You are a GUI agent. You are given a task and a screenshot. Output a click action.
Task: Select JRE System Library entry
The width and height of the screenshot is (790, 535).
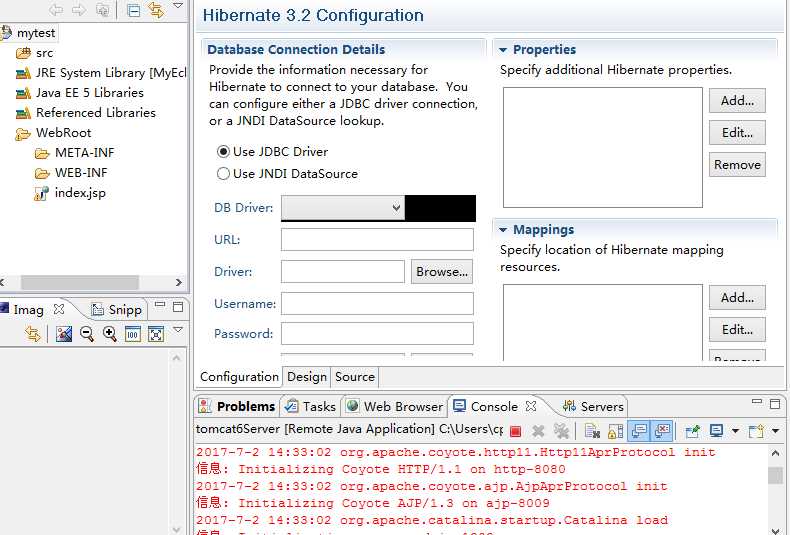(111, 73)
